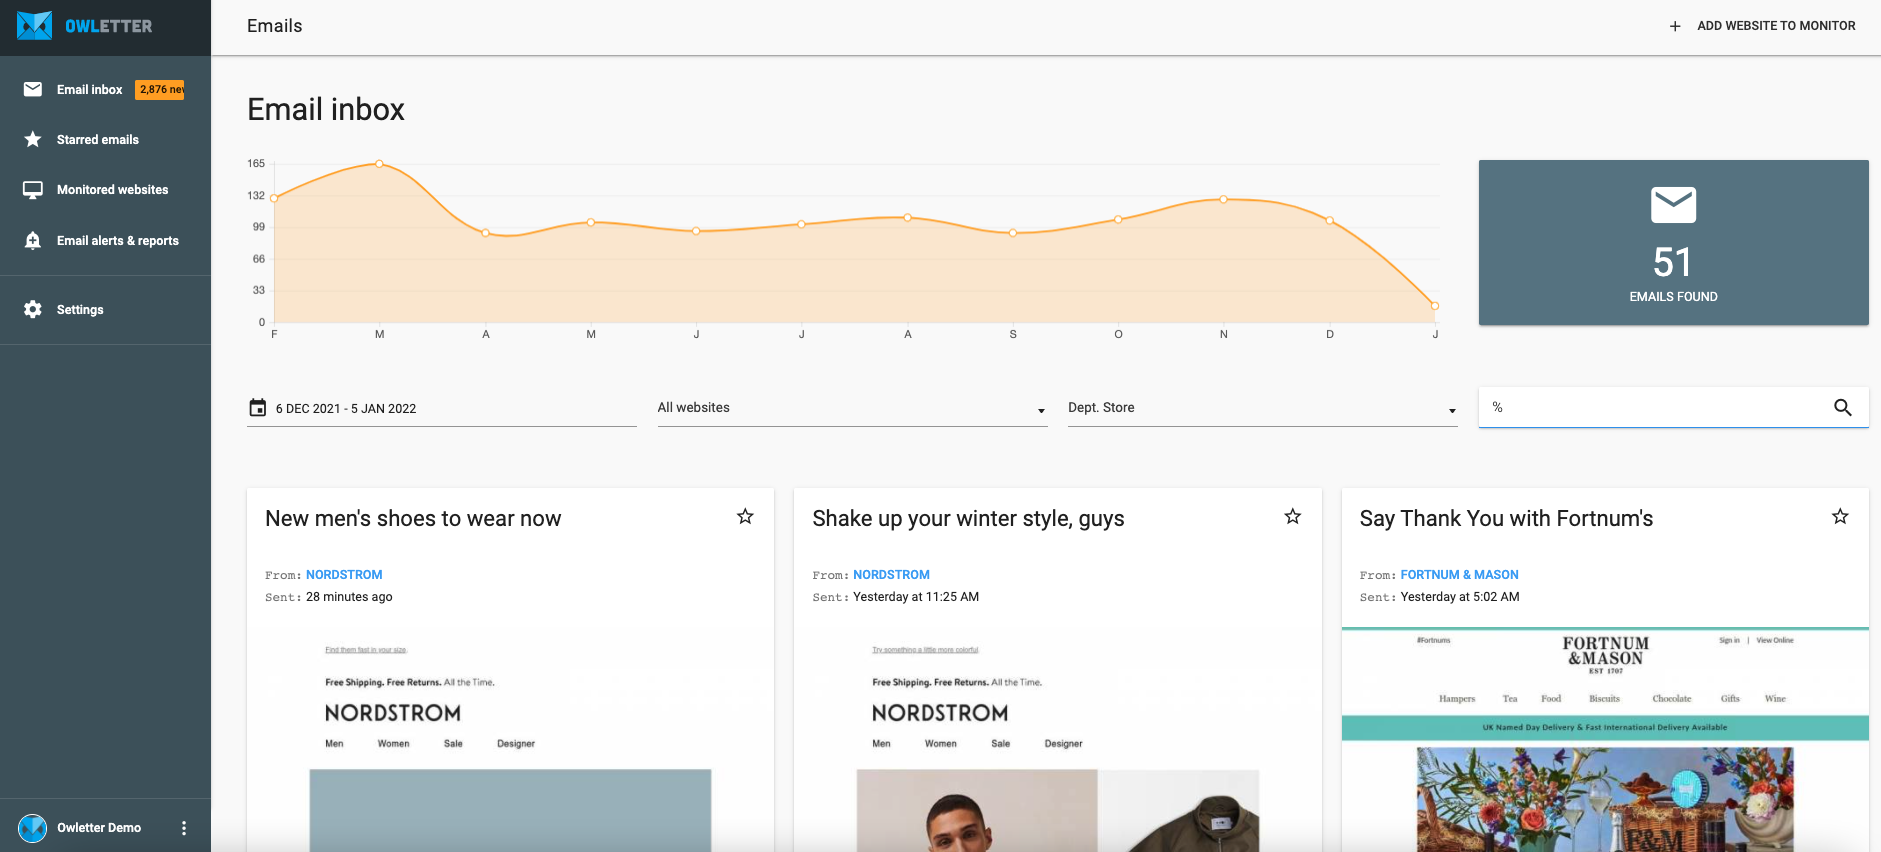Click the plus icon to add website
The width and height of the screenshot is (1881, 852).
pyautogui.click(x=1675, y=26)
